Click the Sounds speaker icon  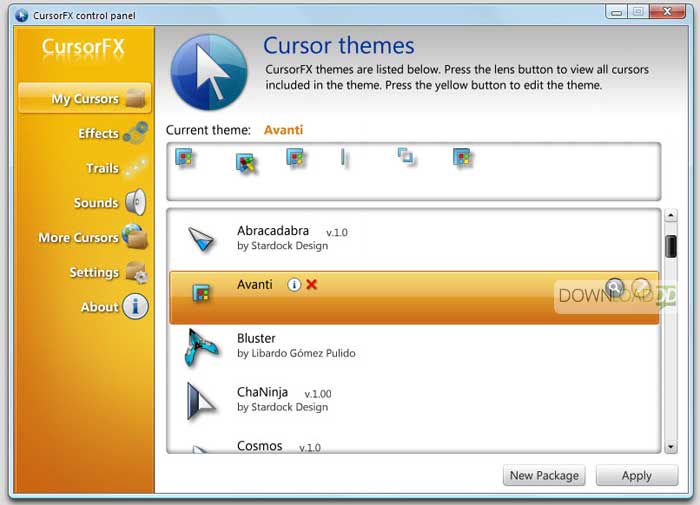[135, 202]
